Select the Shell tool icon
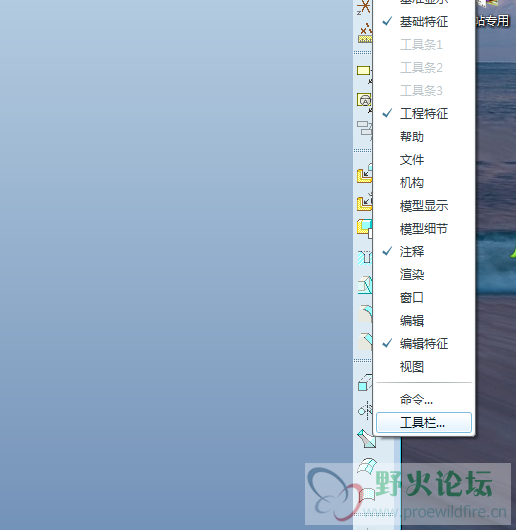 pos(365,227)
